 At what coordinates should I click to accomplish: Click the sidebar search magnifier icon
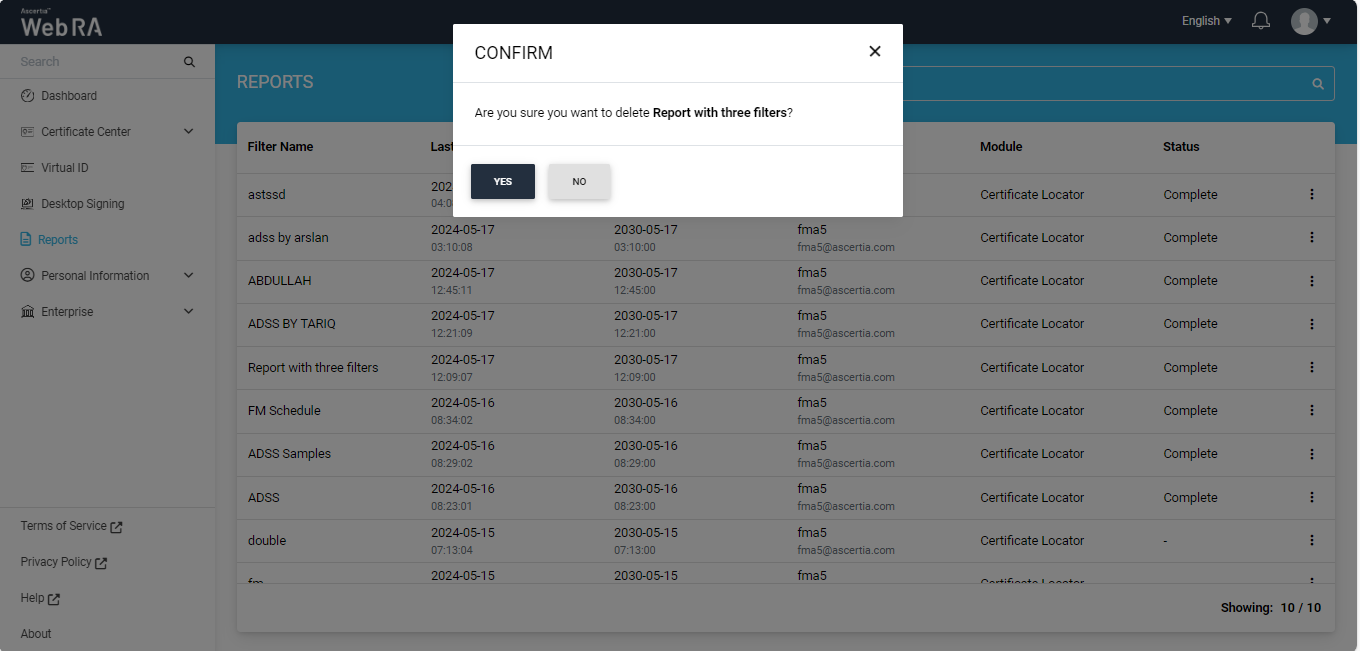pos(189,62)
